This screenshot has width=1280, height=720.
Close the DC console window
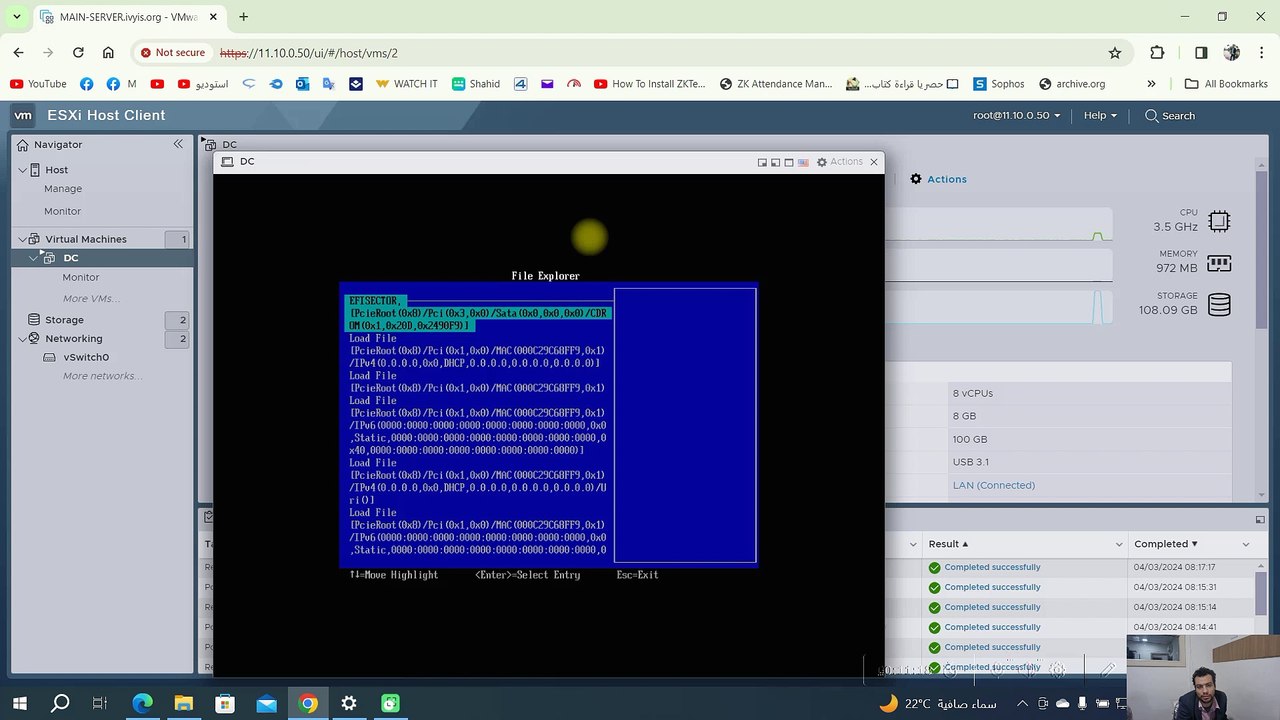874,161
